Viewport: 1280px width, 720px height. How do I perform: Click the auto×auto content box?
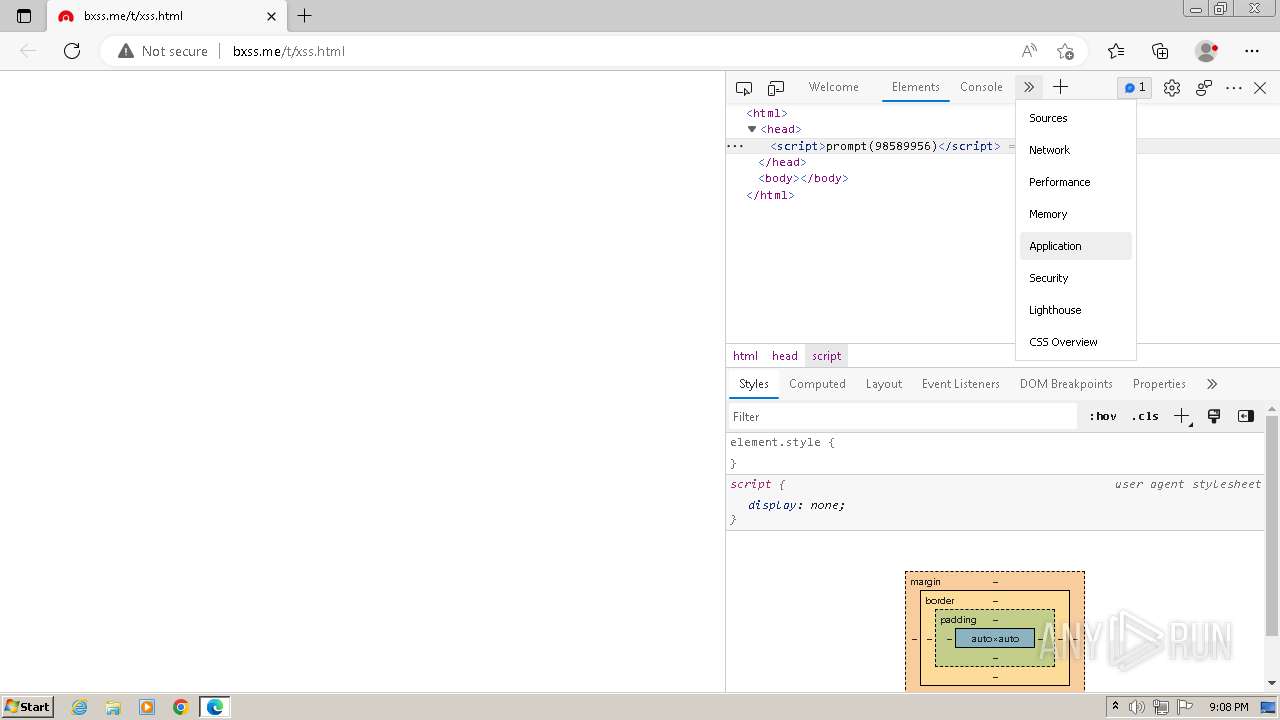pyautogui.click(x=995, y=638)
